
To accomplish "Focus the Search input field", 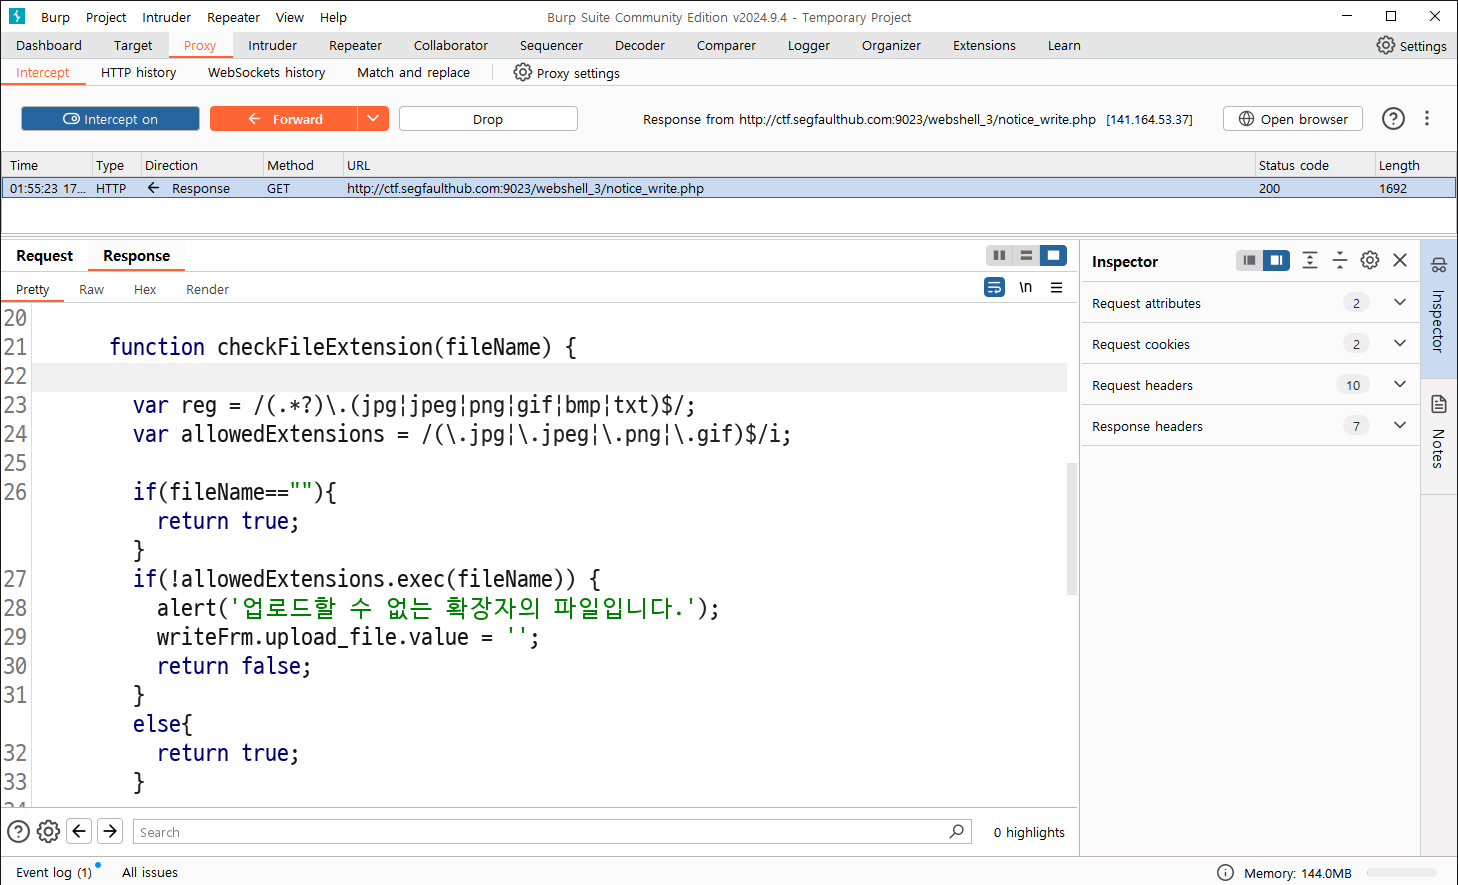I will [x=552, y=831].
